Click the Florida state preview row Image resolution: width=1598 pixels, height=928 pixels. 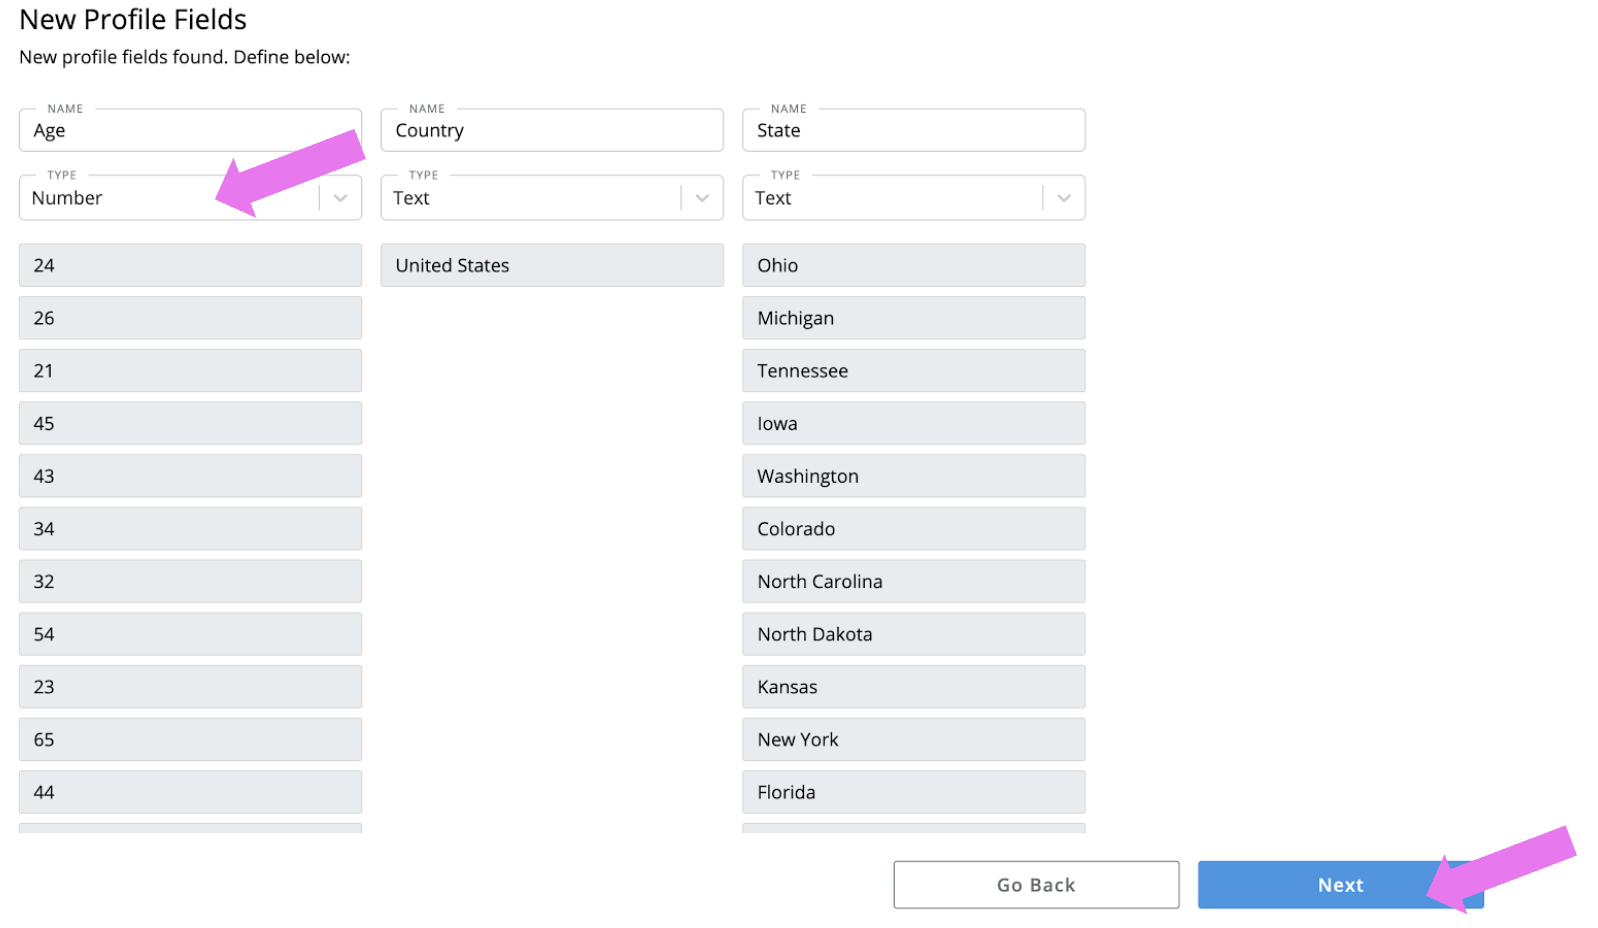pos(913,793)
